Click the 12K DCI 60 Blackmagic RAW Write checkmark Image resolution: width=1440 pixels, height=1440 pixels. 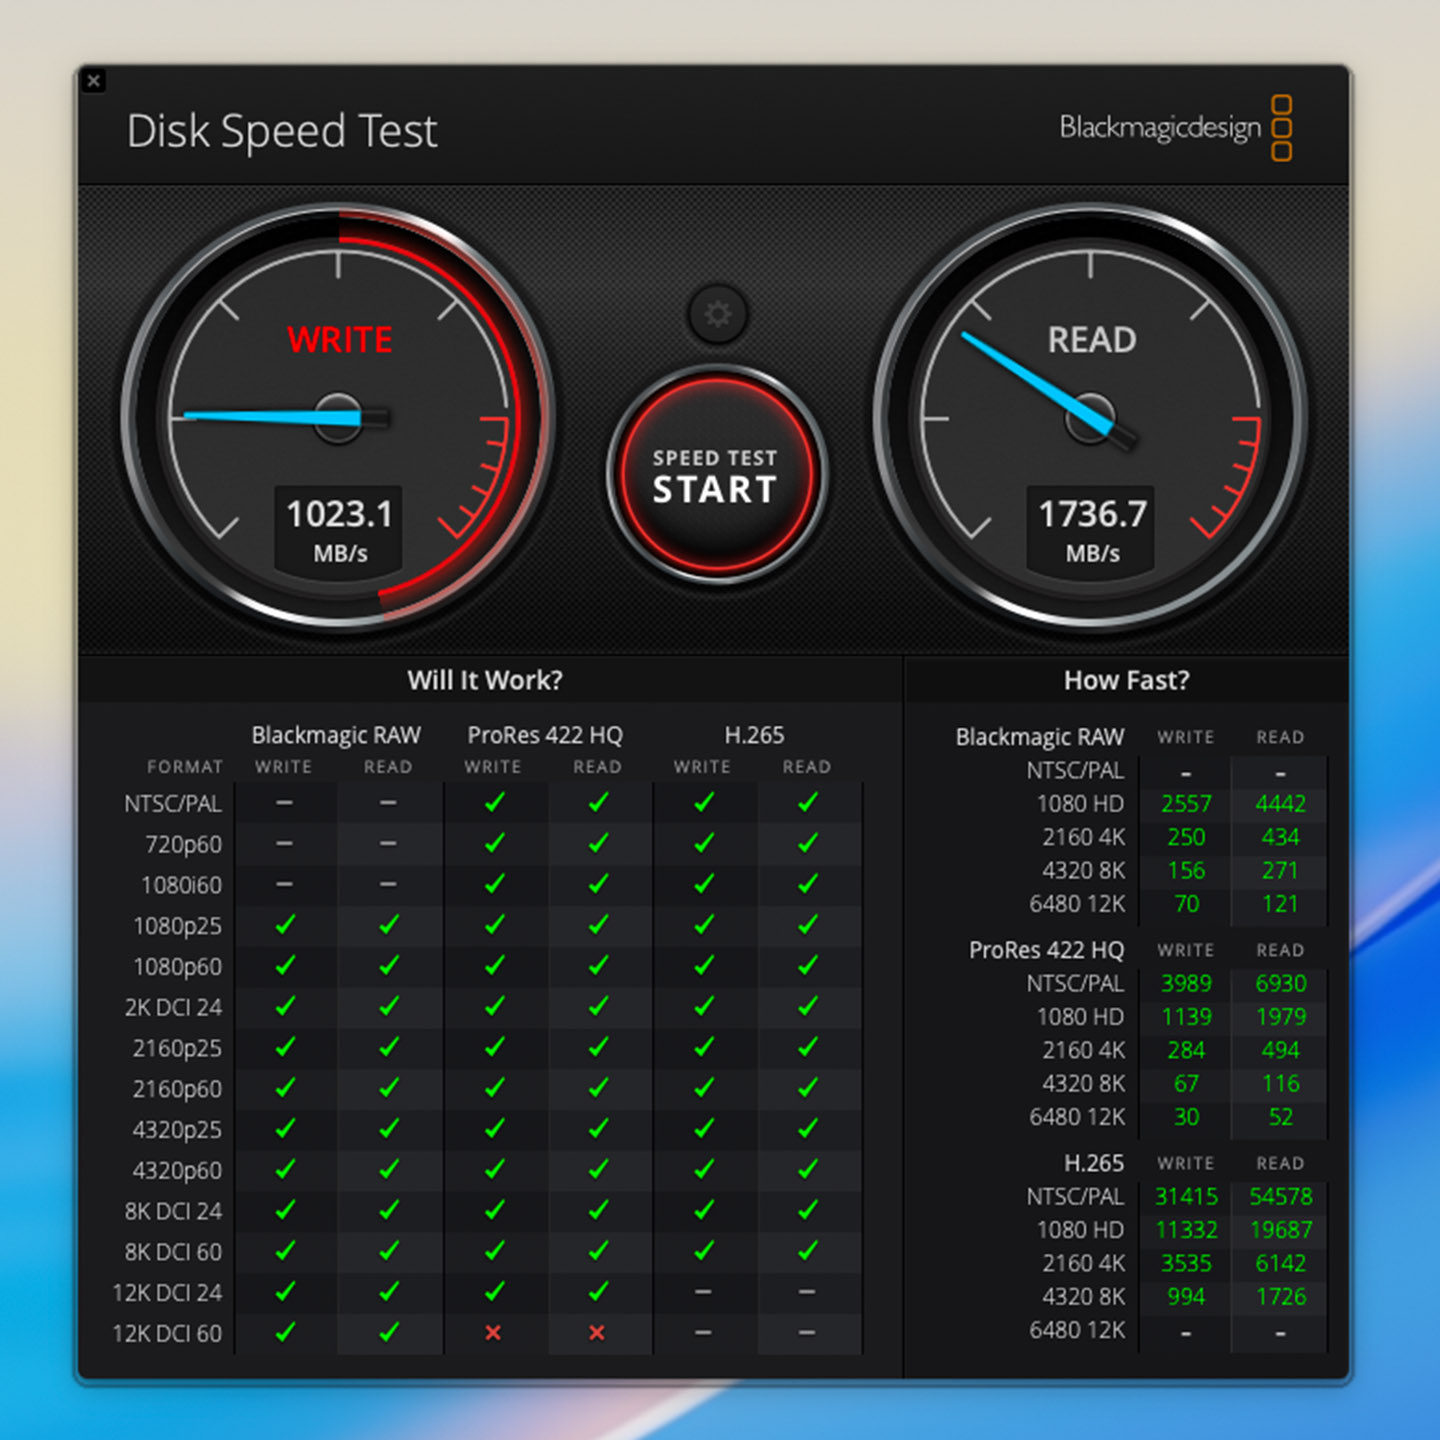pos(285,1332)
